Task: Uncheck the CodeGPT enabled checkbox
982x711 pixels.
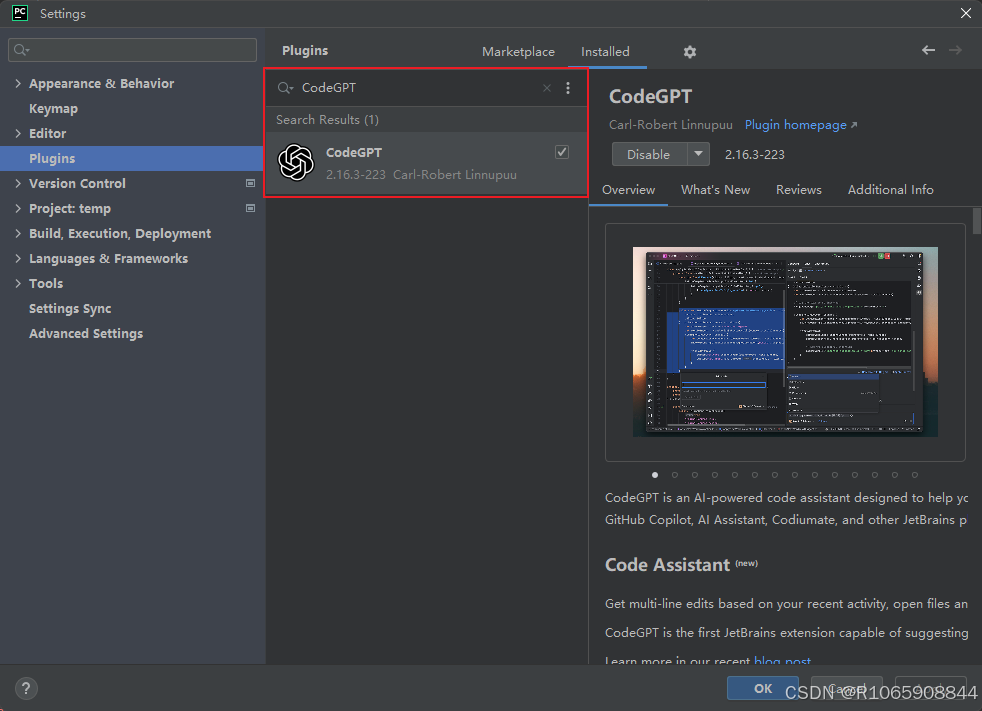Action: pos(562,152)
